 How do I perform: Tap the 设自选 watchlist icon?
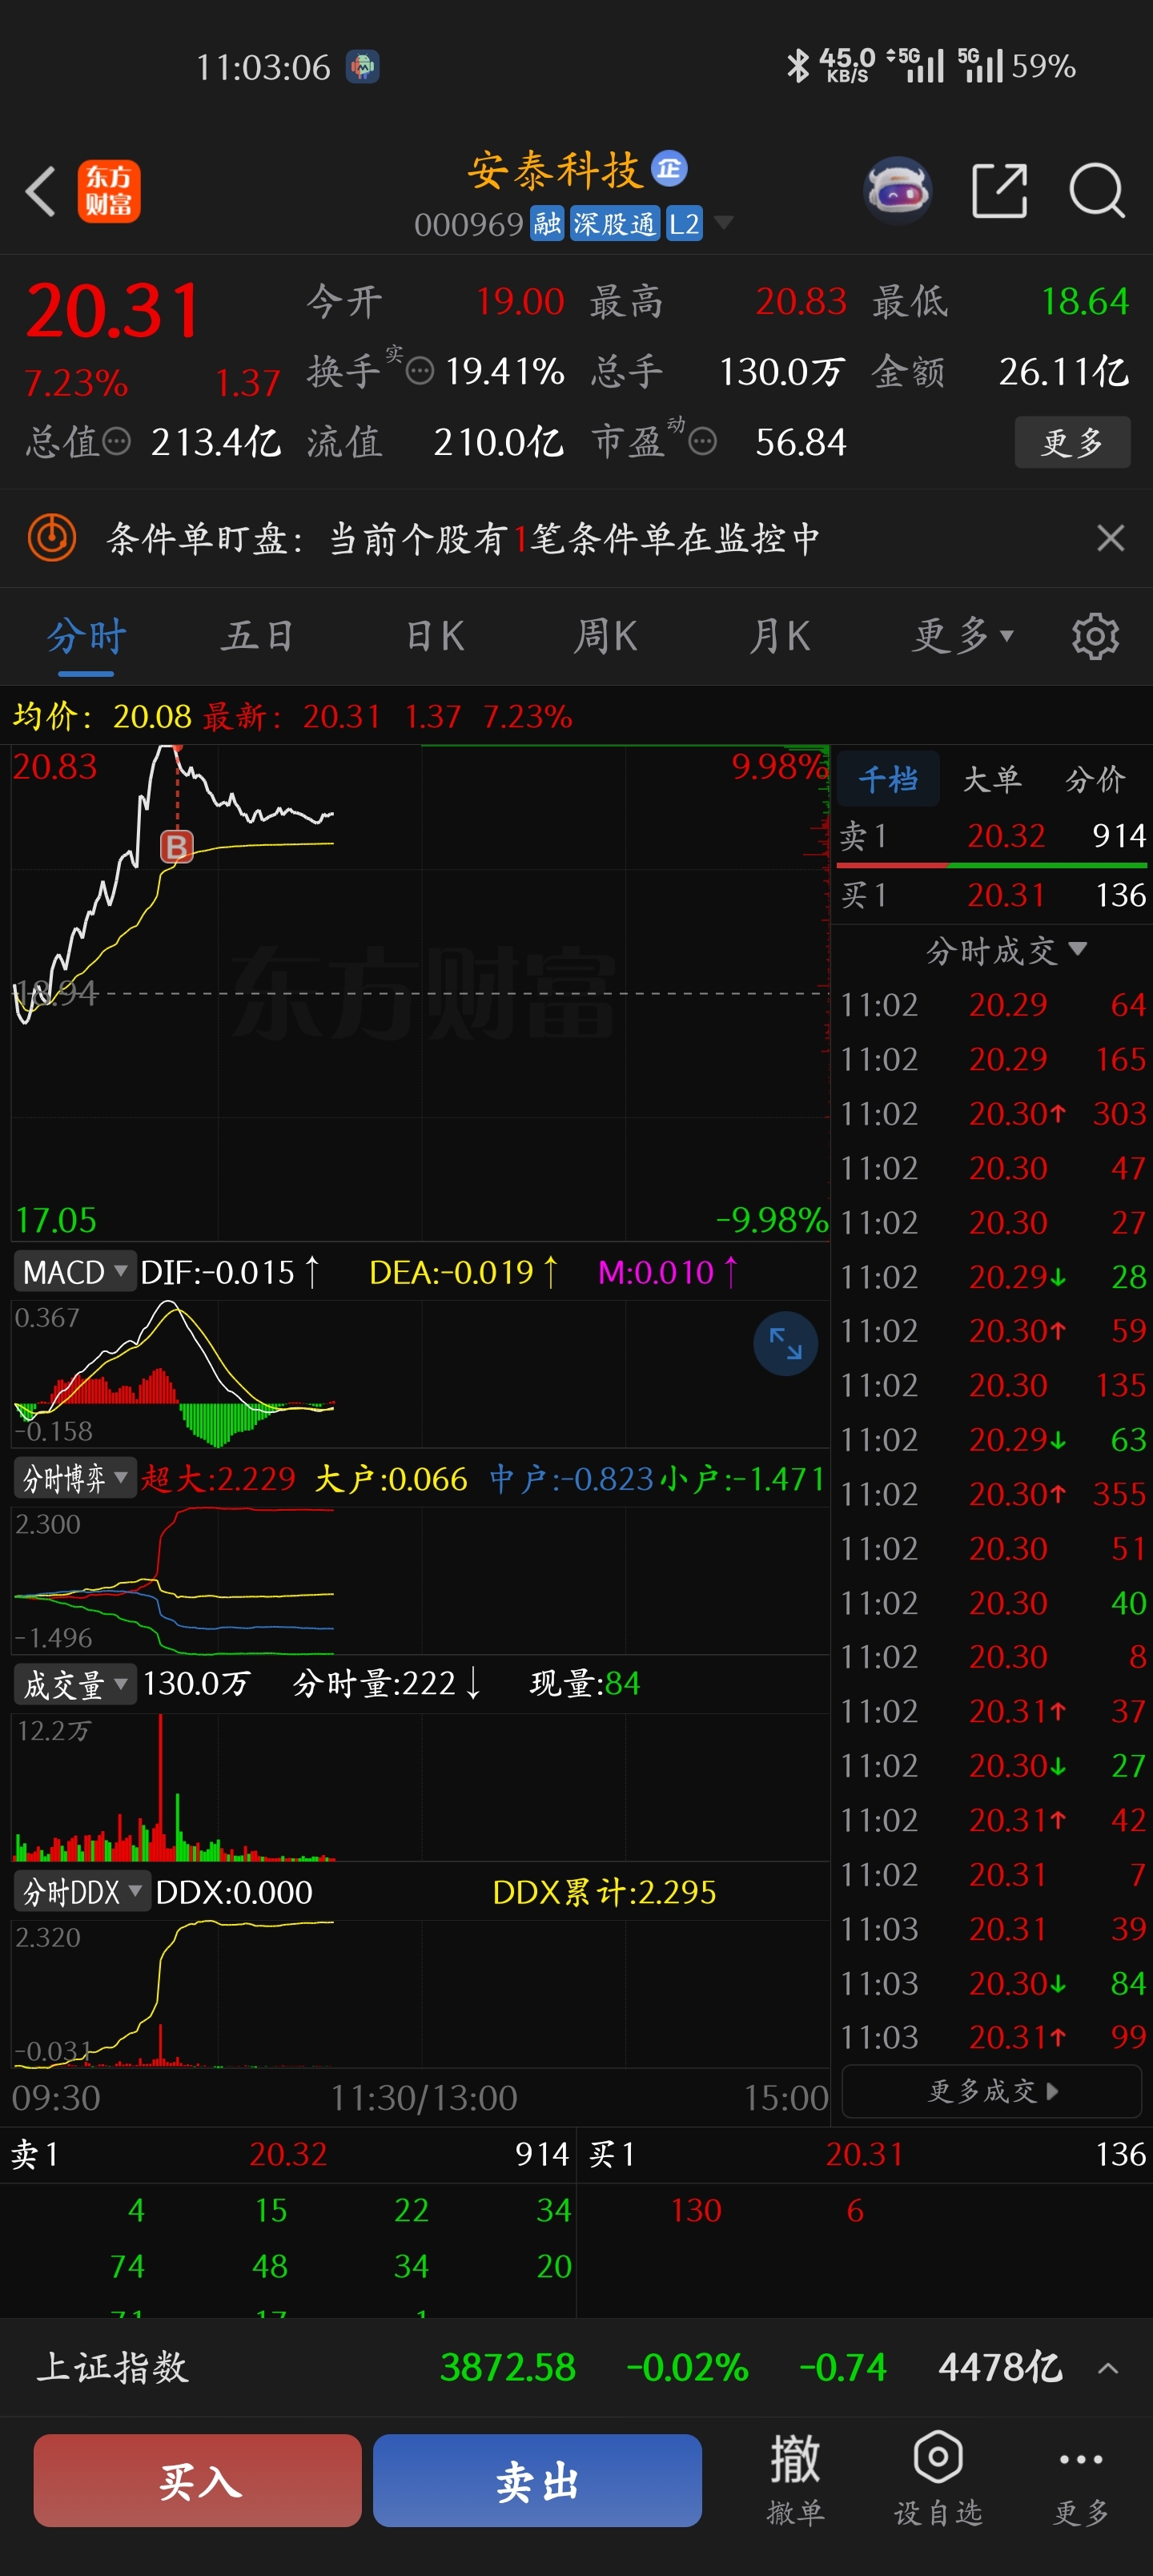coord(938,2480)
